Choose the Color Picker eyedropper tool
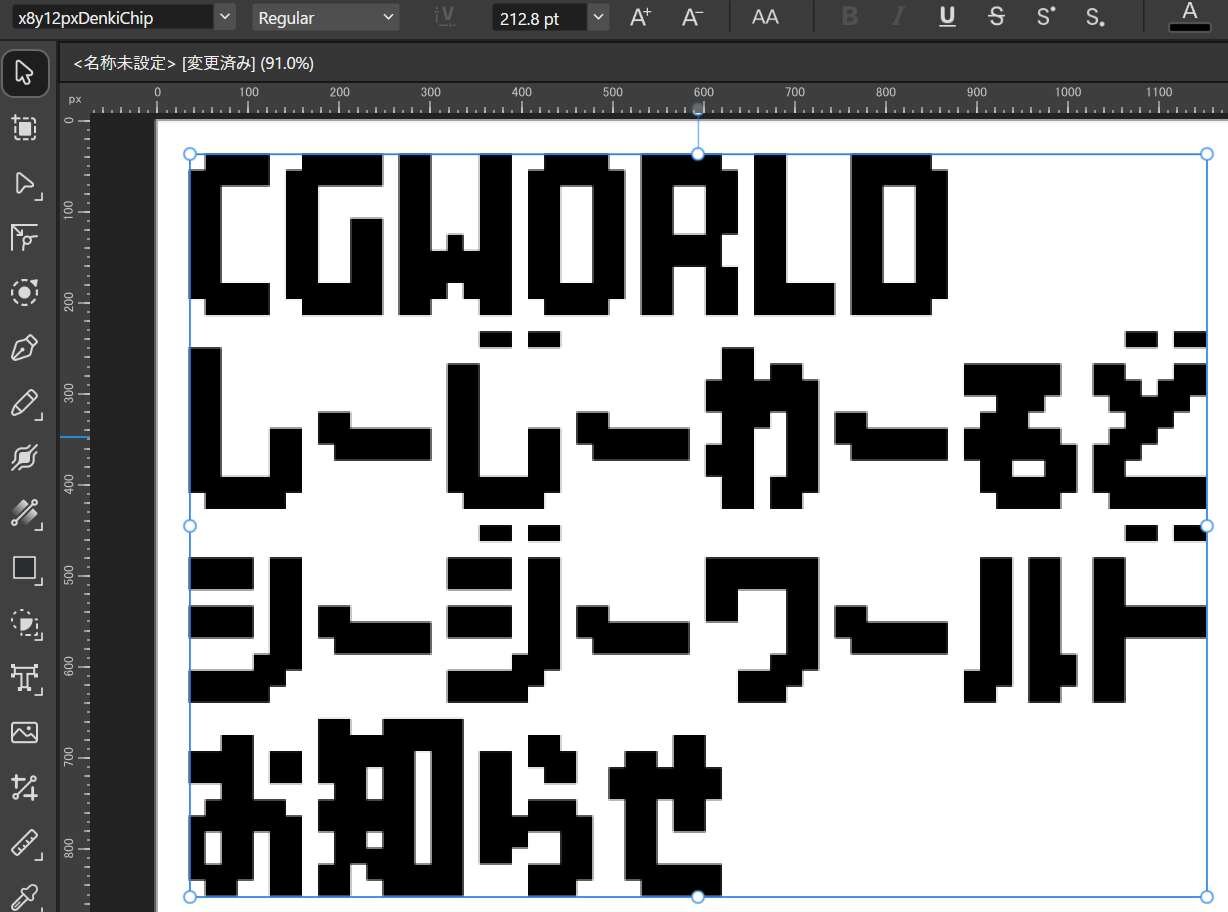 [24, 893]
